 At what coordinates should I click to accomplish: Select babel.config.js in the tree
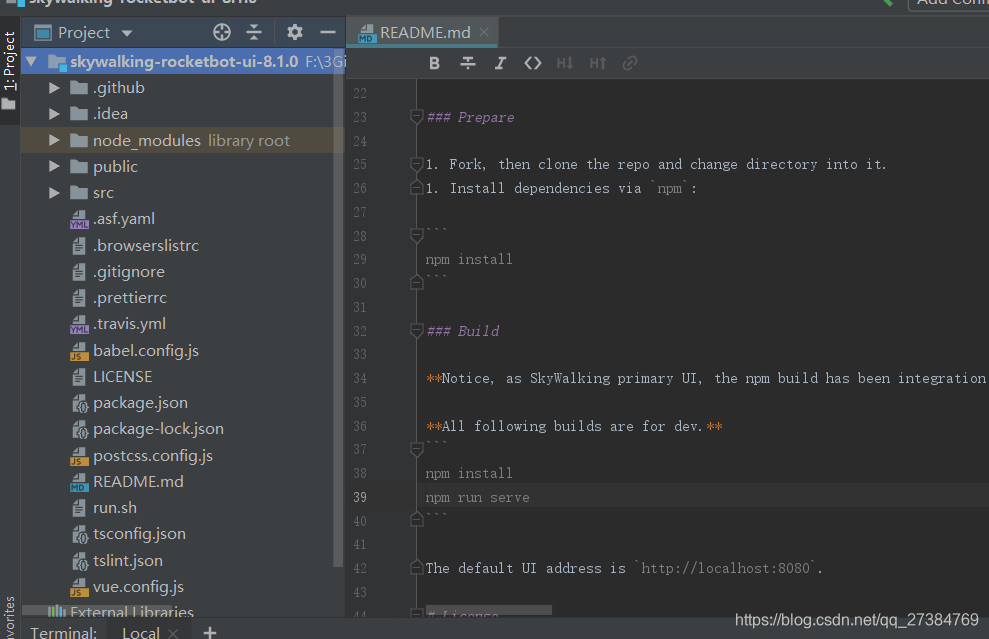point(146,351)
